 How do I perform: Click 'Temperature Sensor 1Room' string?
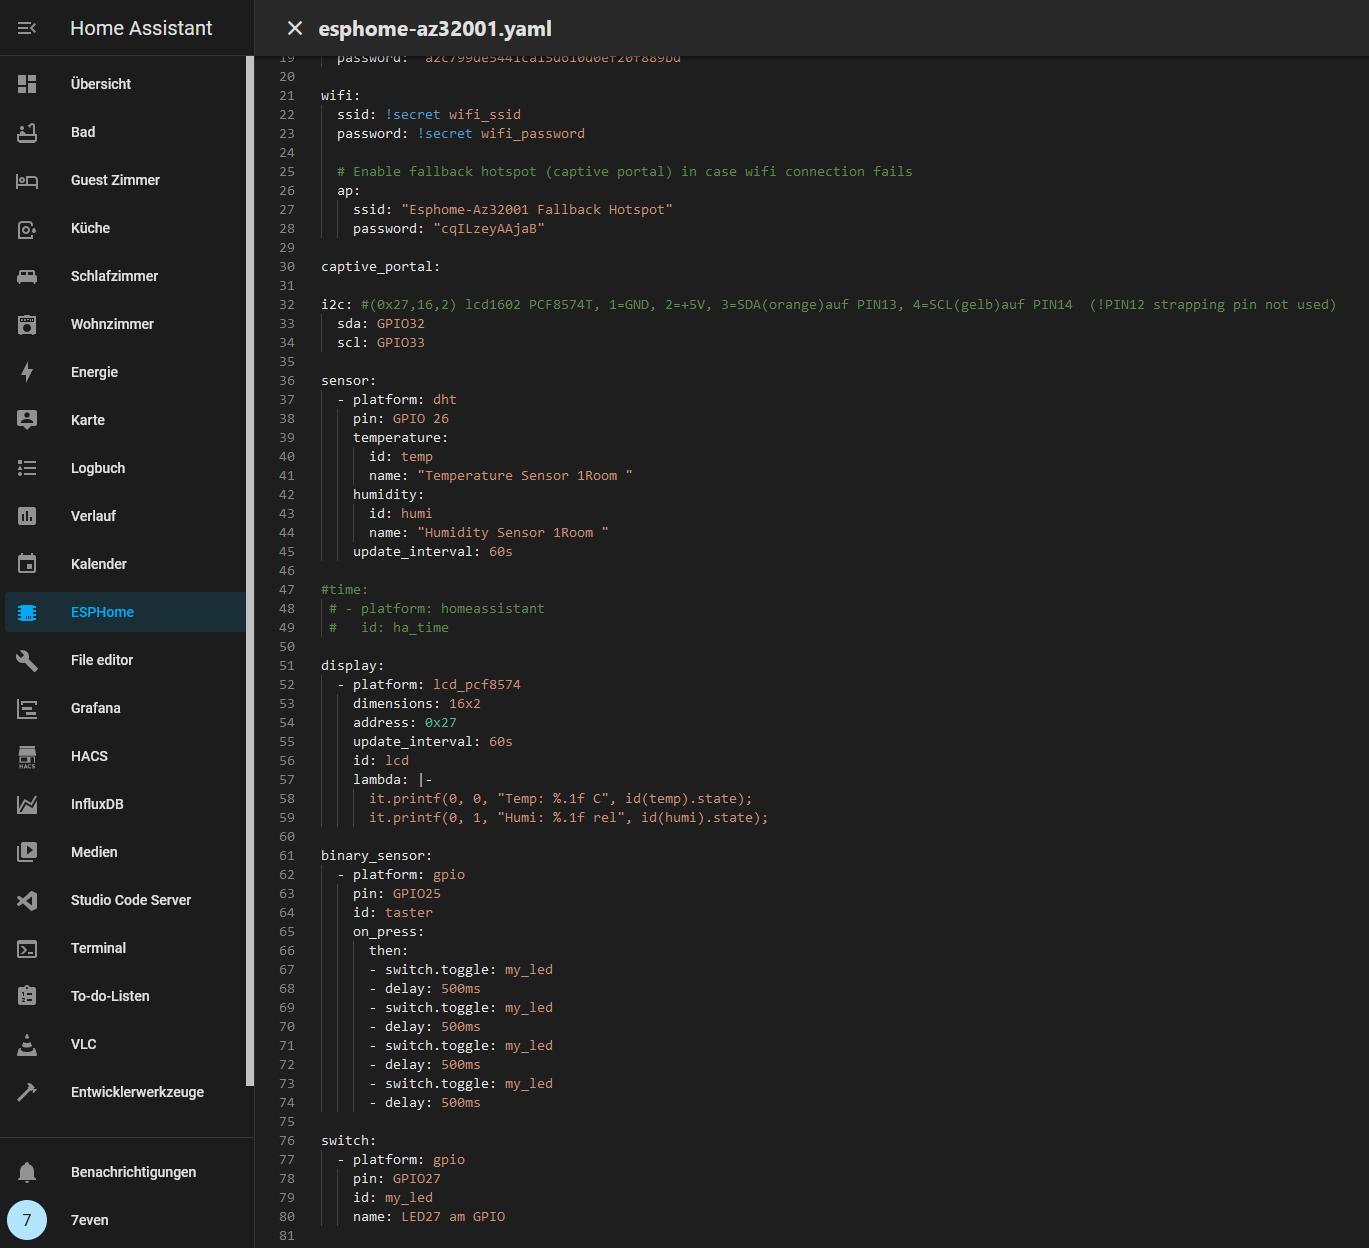525,476
